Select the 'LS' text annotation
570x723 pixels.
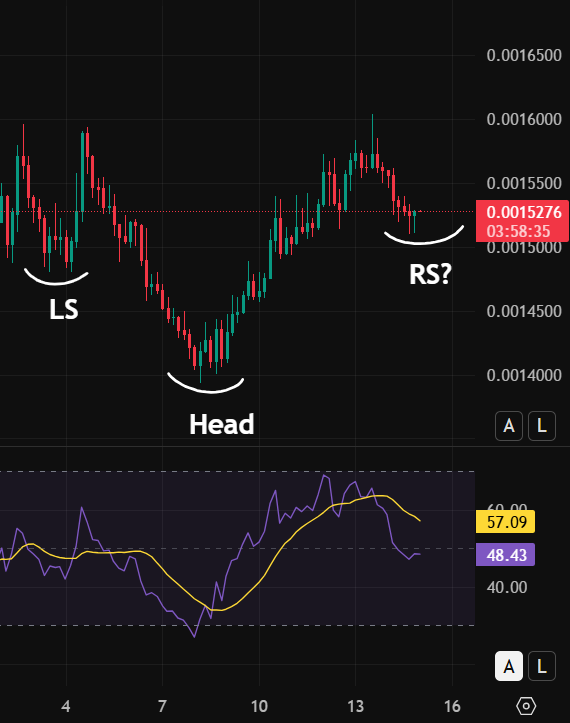point(64,309)
